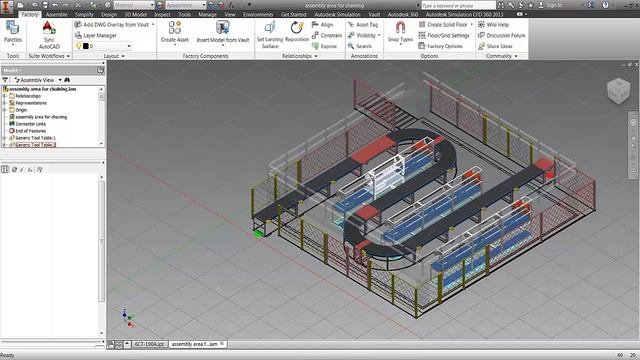Open the Inspect ribbon tab

tap(162, 14)
